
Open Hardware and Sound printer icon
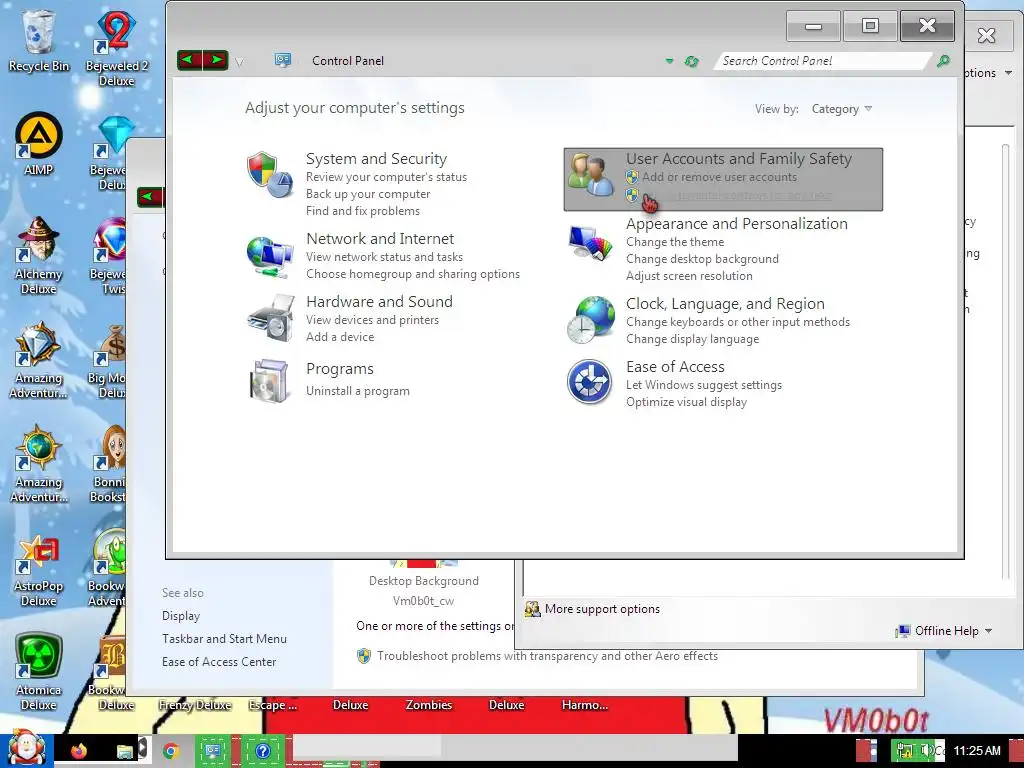point(270,318)
